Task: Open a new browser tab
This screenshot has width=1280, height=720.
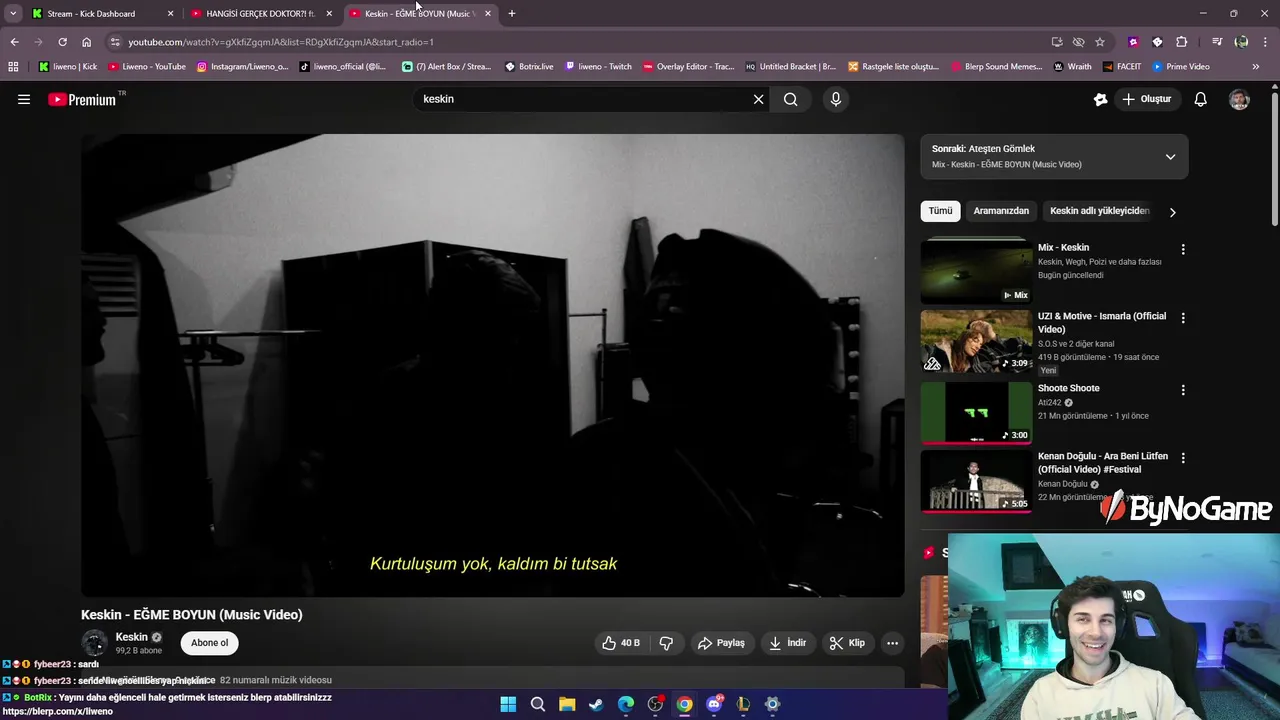Action: click(x=511, y=14)
